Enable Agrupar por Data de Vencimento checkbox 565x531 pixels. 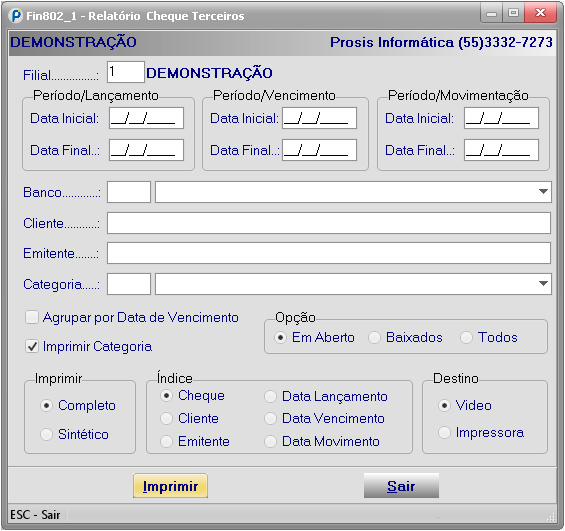32,317
